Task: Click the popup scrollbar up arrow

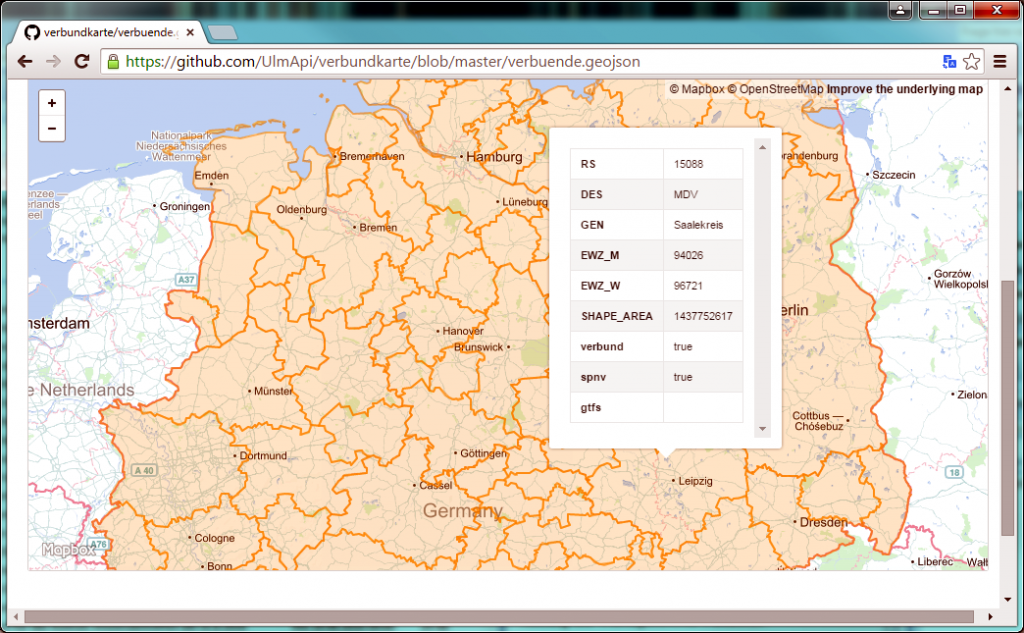Action: click(x=762, y=147)
